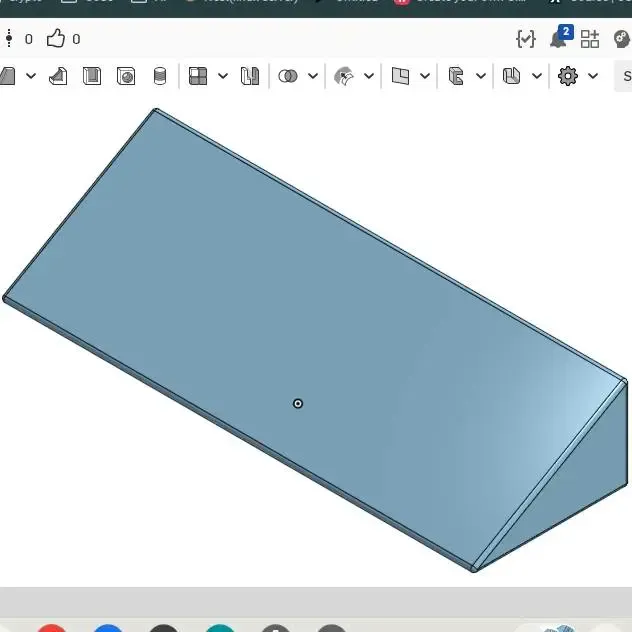Expand dropdown beside the face-modify tool
Image resolution: width=632 pixels, height=632 pixels.
point(369,76)
